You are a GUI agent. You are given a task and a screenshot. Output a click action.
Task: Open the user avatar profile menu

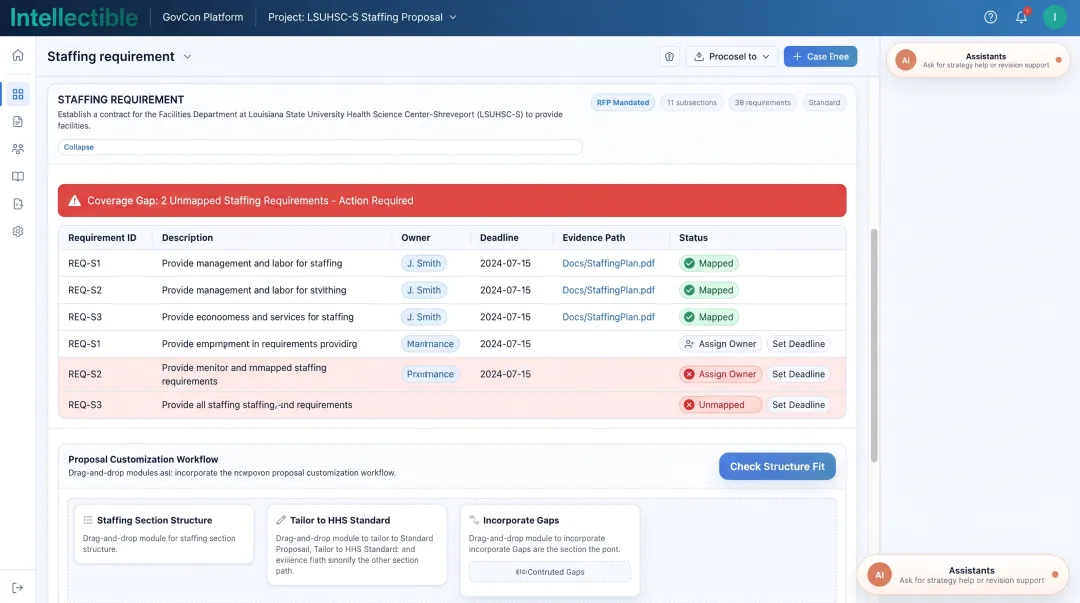coord(1055,17)
